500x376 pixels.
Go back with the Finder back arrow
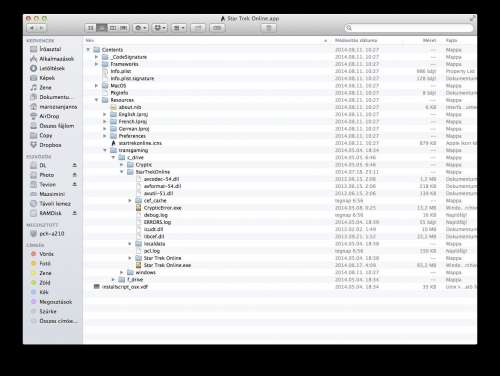click(32, 28)
